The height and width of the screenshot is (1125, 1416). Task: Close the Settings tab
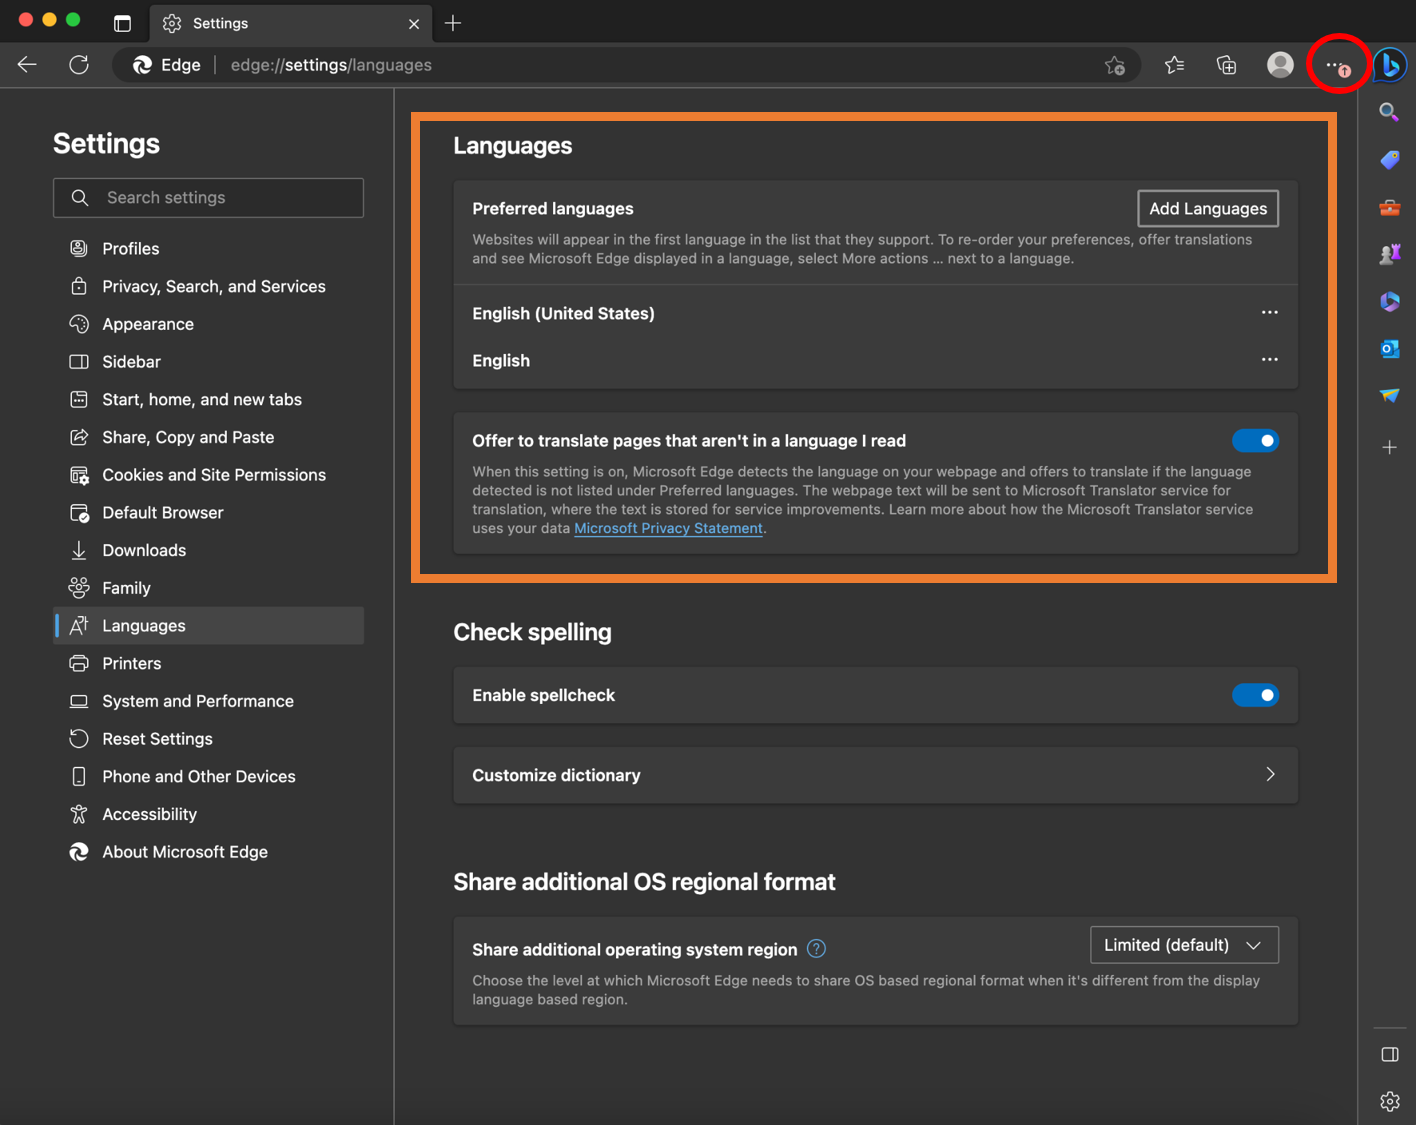[414, 24]
